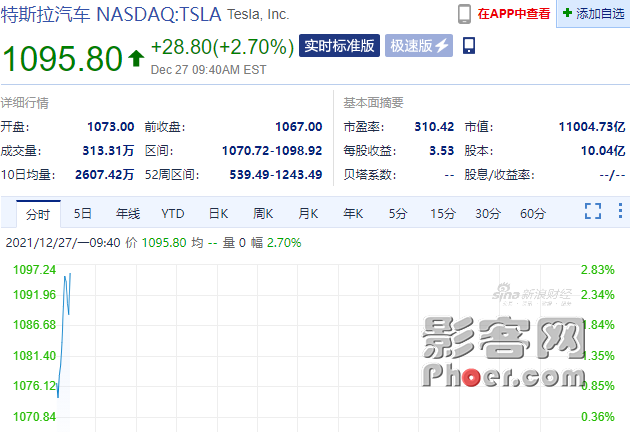Click the 10日均量 value 2607.42万
The image size is (630, 432).
[x=104, y=175]
